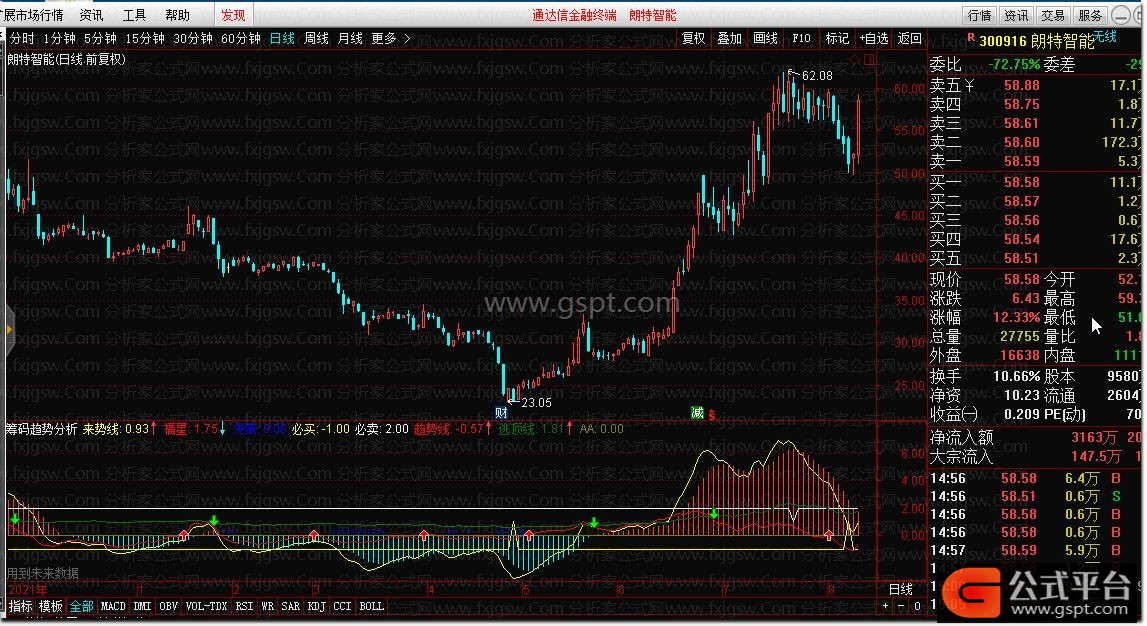Select the 全部 indicators tab

pos(81,606)
